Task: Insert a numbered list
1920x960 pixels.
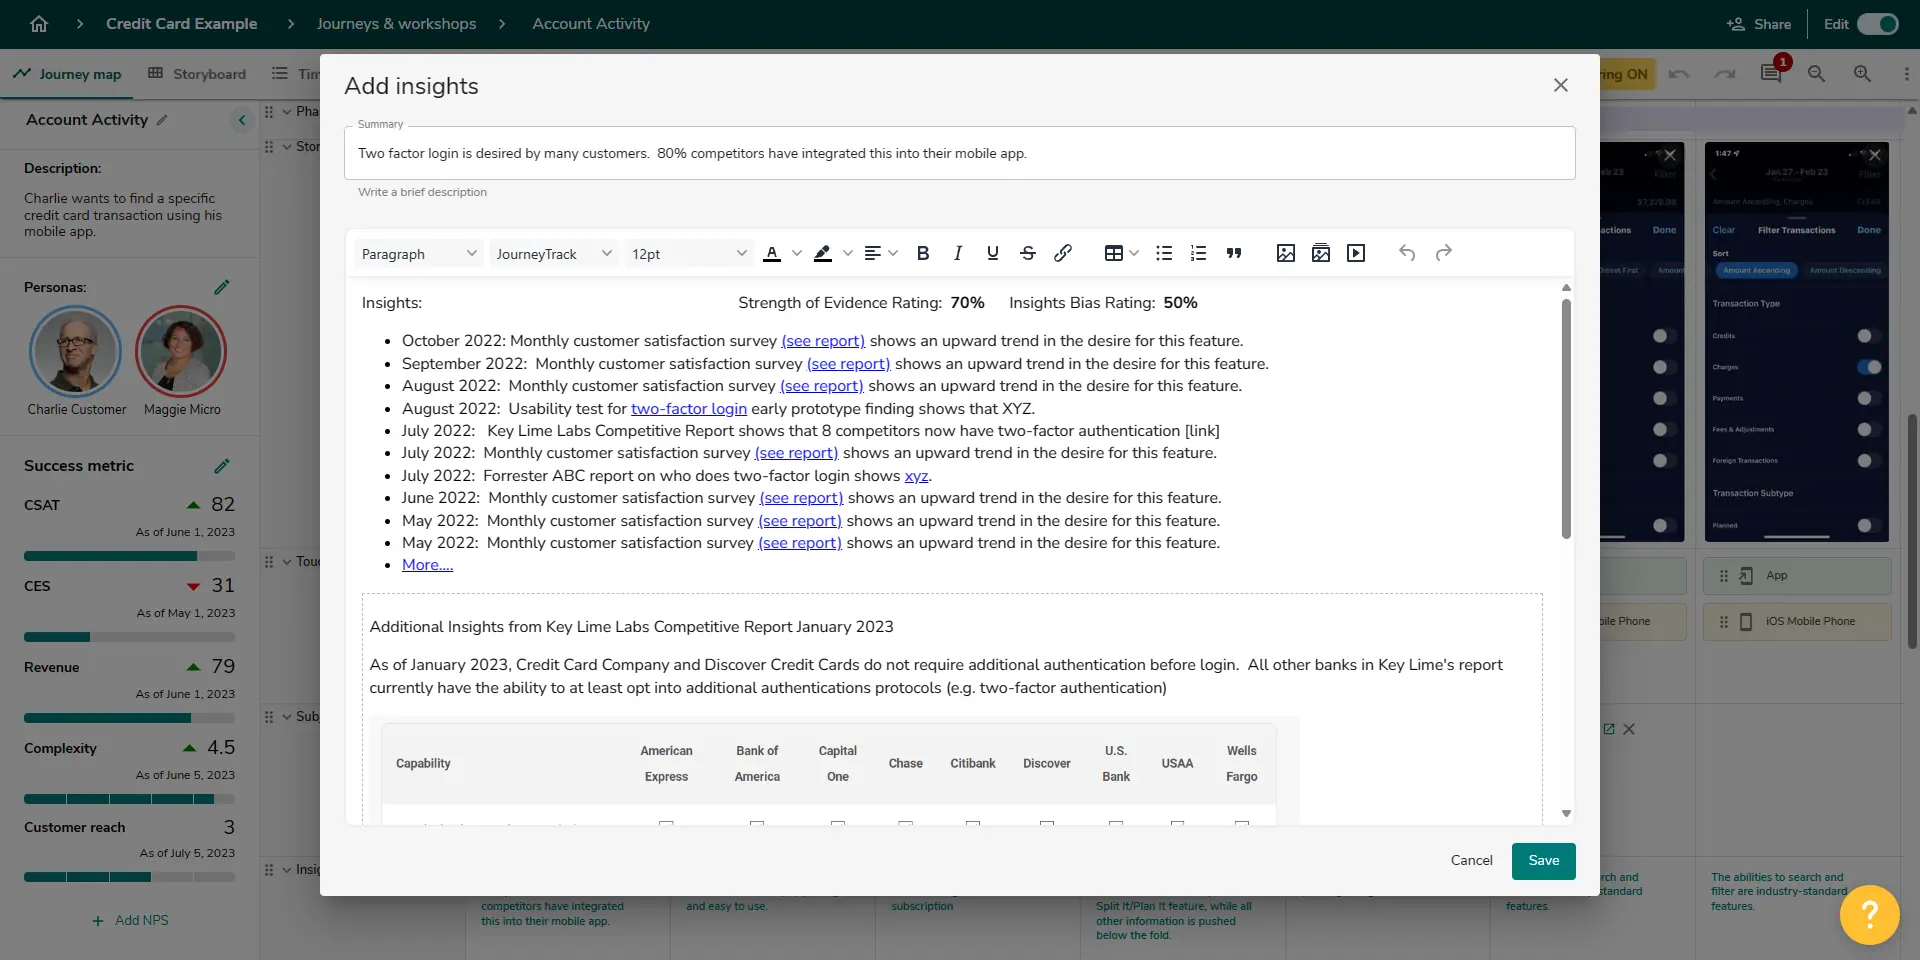Action: click(x=1198, y=253)
